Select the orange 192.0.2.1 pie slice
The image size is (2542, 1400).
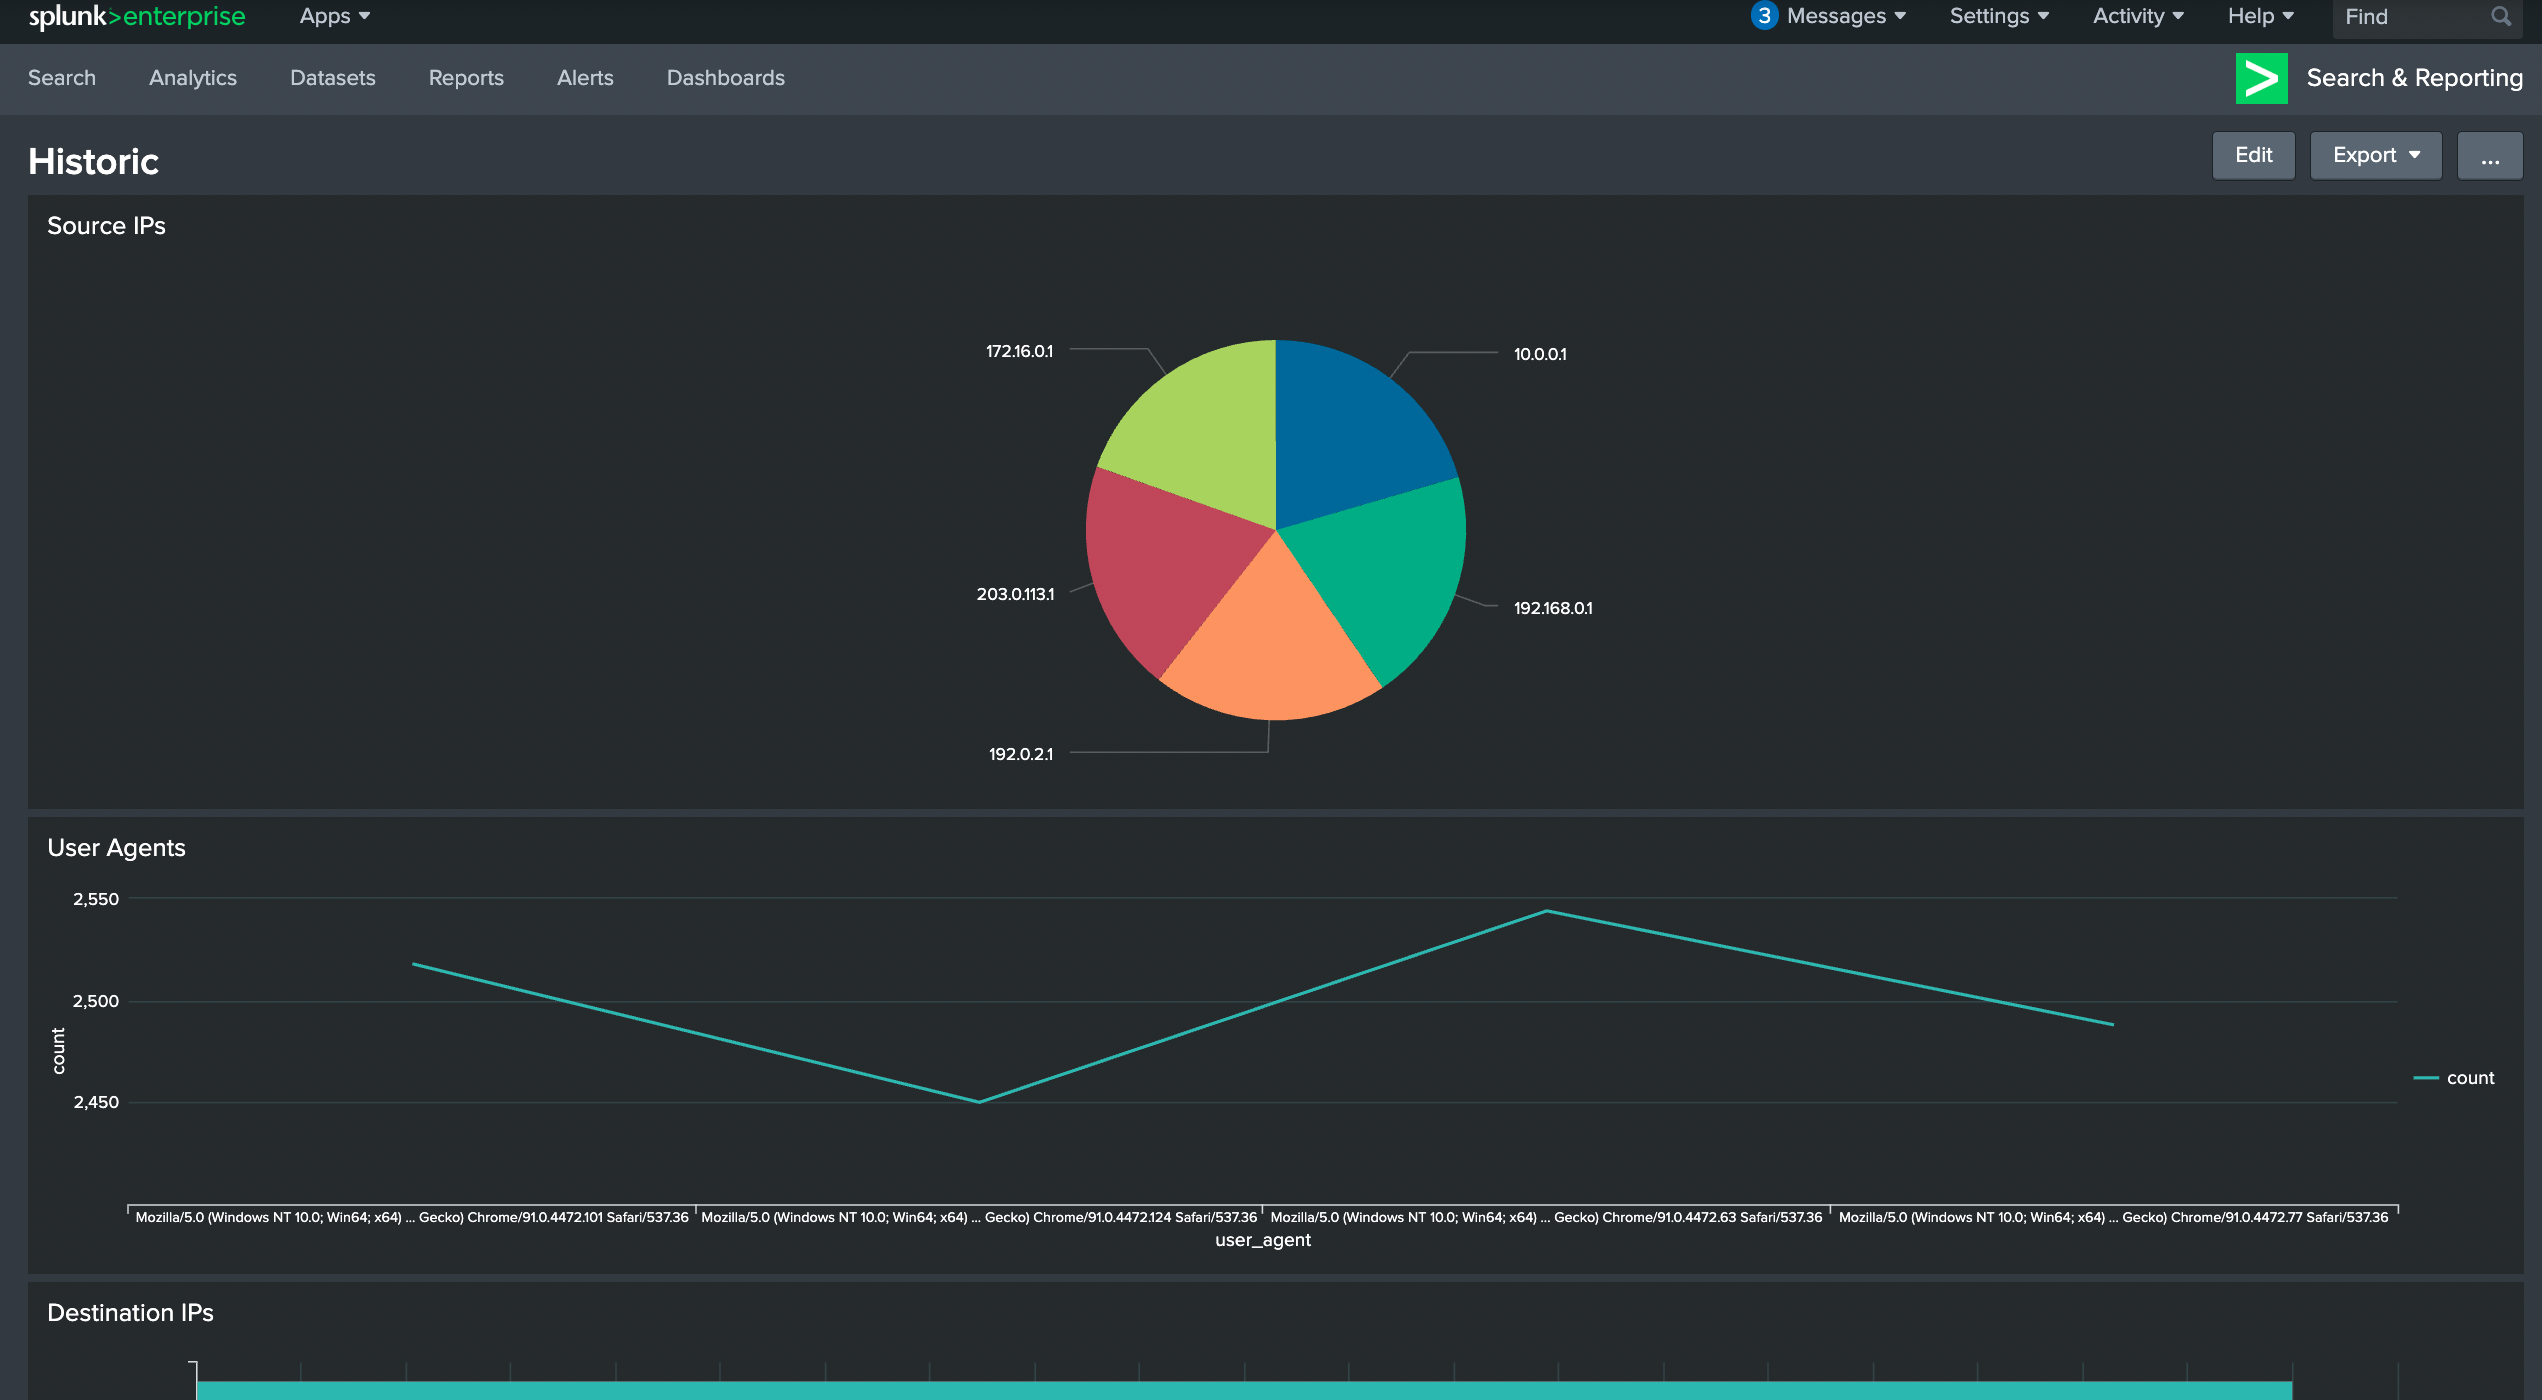(x=1272, y=650)
